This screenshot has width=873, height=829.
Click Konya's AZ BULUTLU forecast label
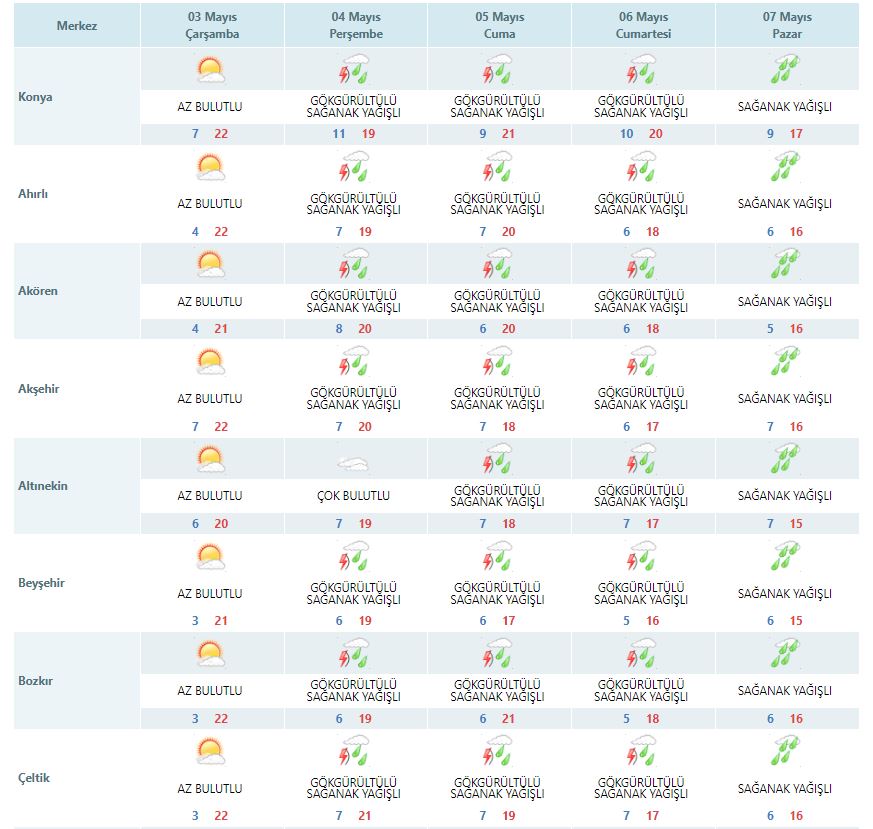click(x=210, y=106)
